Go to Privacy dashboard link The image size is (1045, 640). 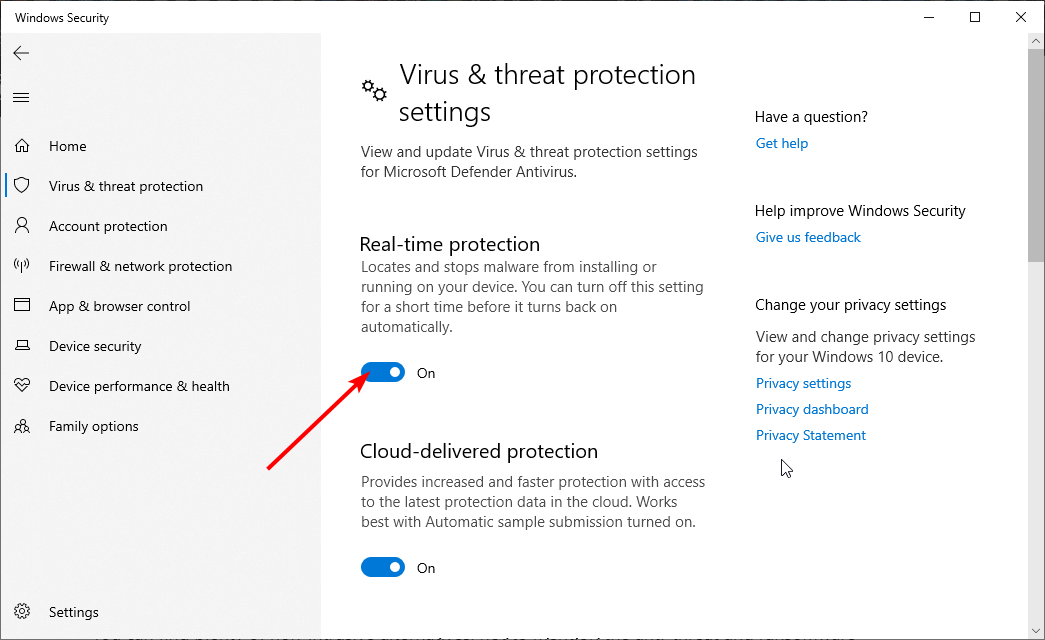tap(812, 409)
